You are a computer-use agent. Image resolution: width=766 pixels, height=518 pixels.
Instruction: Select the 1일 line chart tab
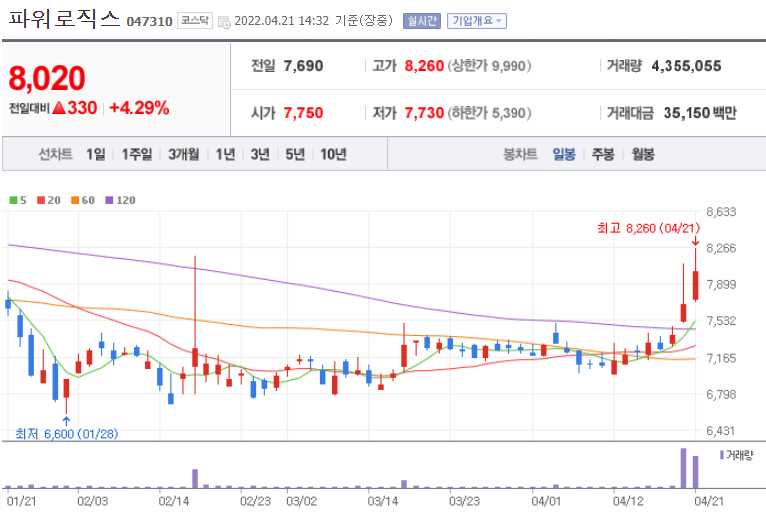tap(96, 154)
